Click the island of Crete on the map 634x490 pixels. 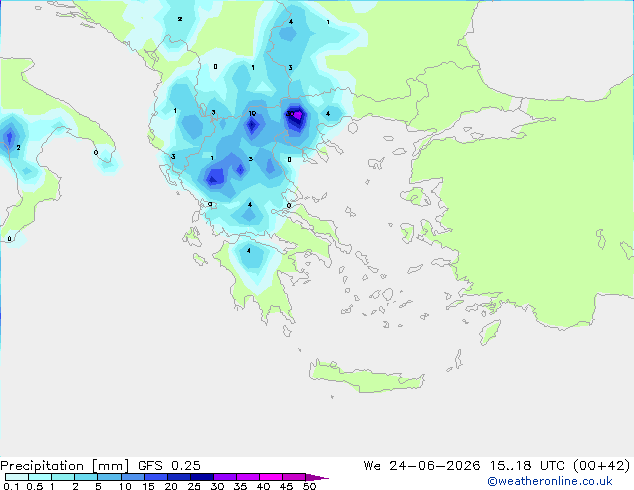[366, 376]
